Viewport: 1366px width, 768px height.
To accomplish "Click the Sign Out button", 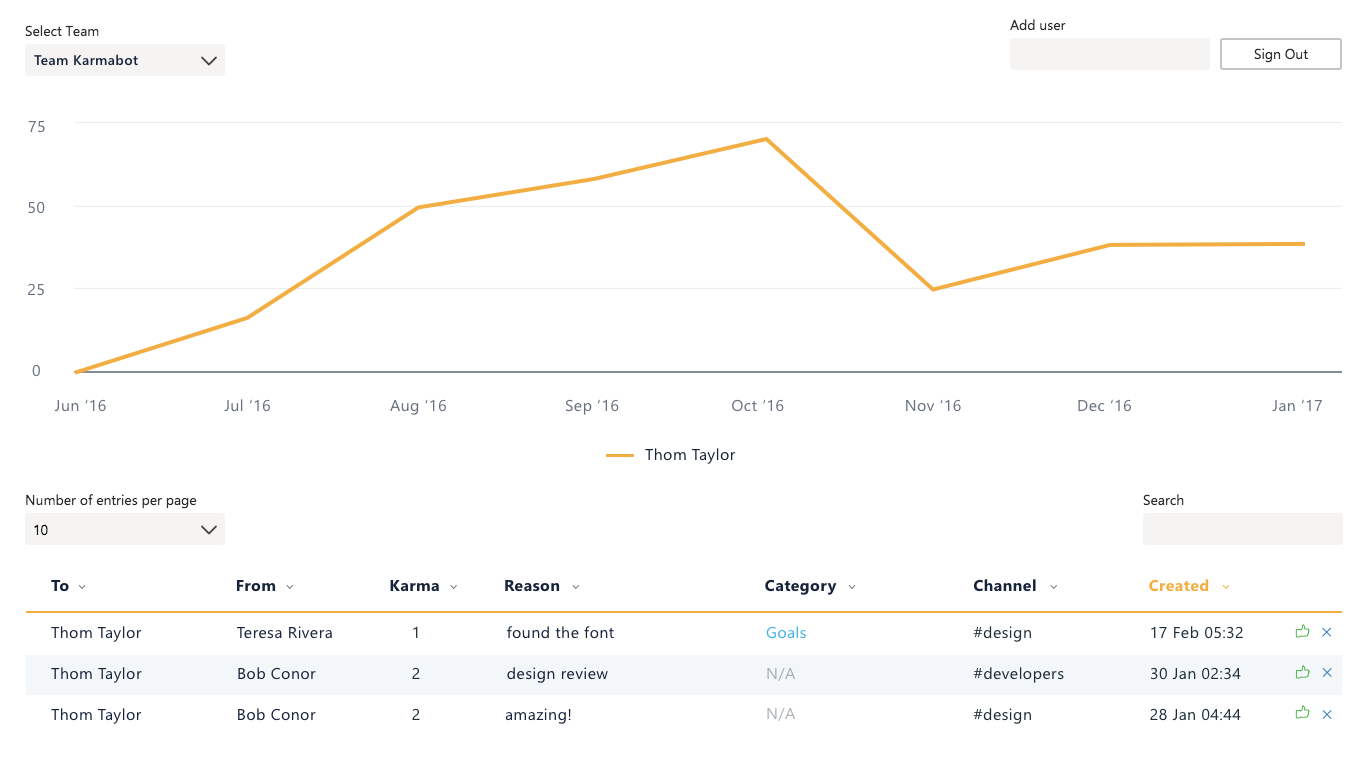I will [x=1281, y=54].
